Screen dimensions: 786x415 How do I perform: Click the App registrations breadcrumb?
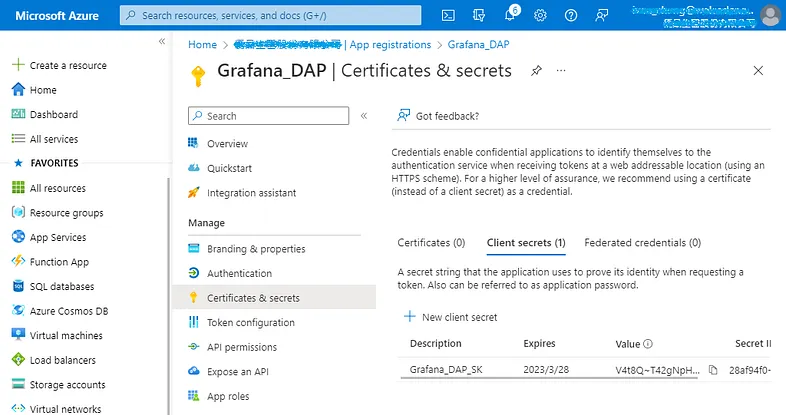pyautogui.click(x=390, y=45)
